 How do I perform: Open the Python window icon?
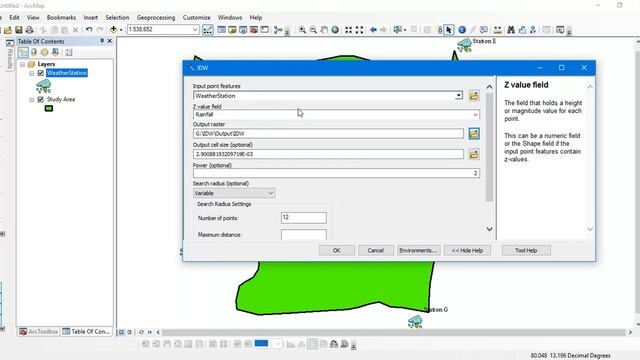coord(264,30)
